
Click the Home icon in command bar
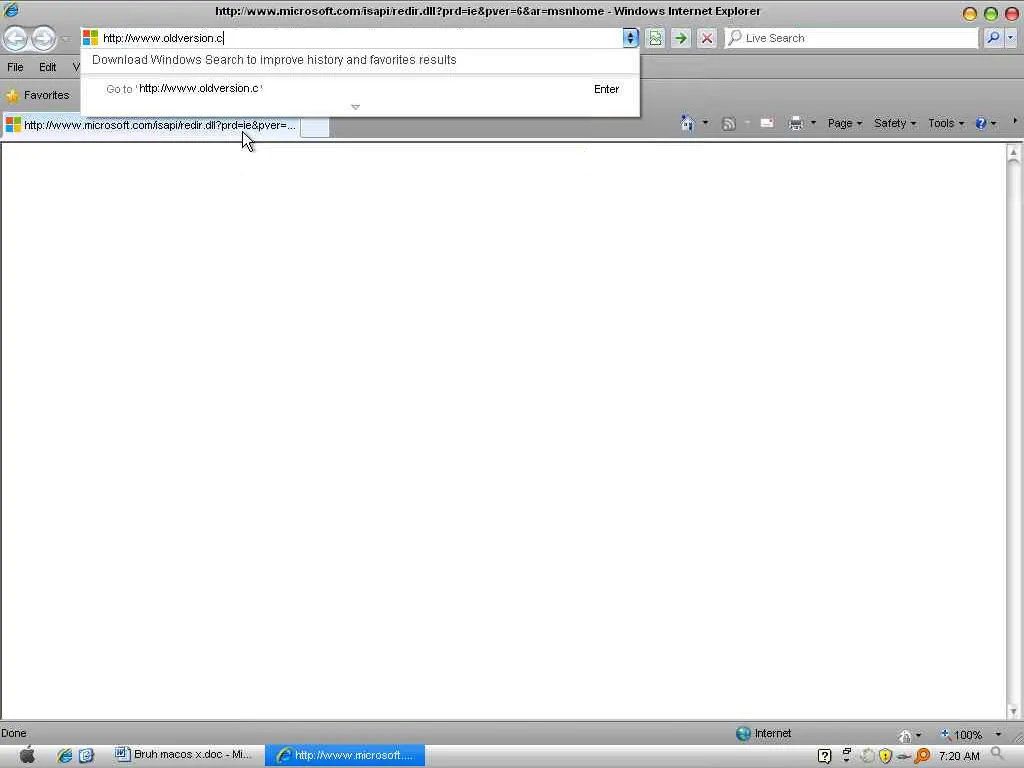click(x=687, y=123)
